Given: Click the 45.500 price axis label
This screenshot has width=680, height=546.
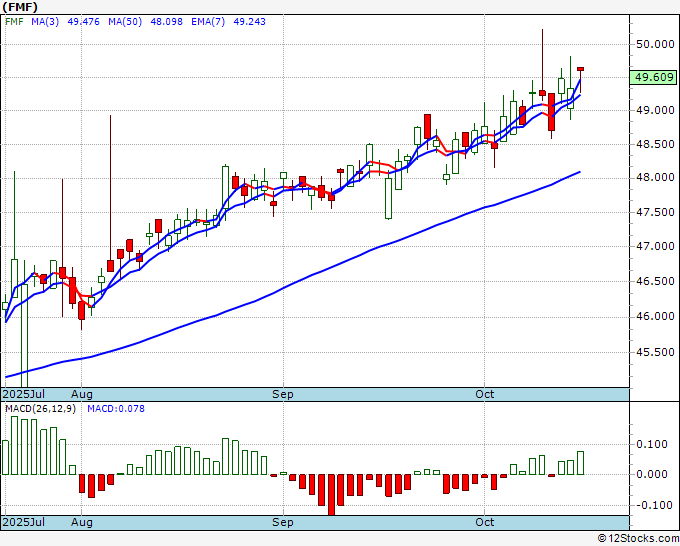Looking at the screenshot, I should tap(655, 352).
